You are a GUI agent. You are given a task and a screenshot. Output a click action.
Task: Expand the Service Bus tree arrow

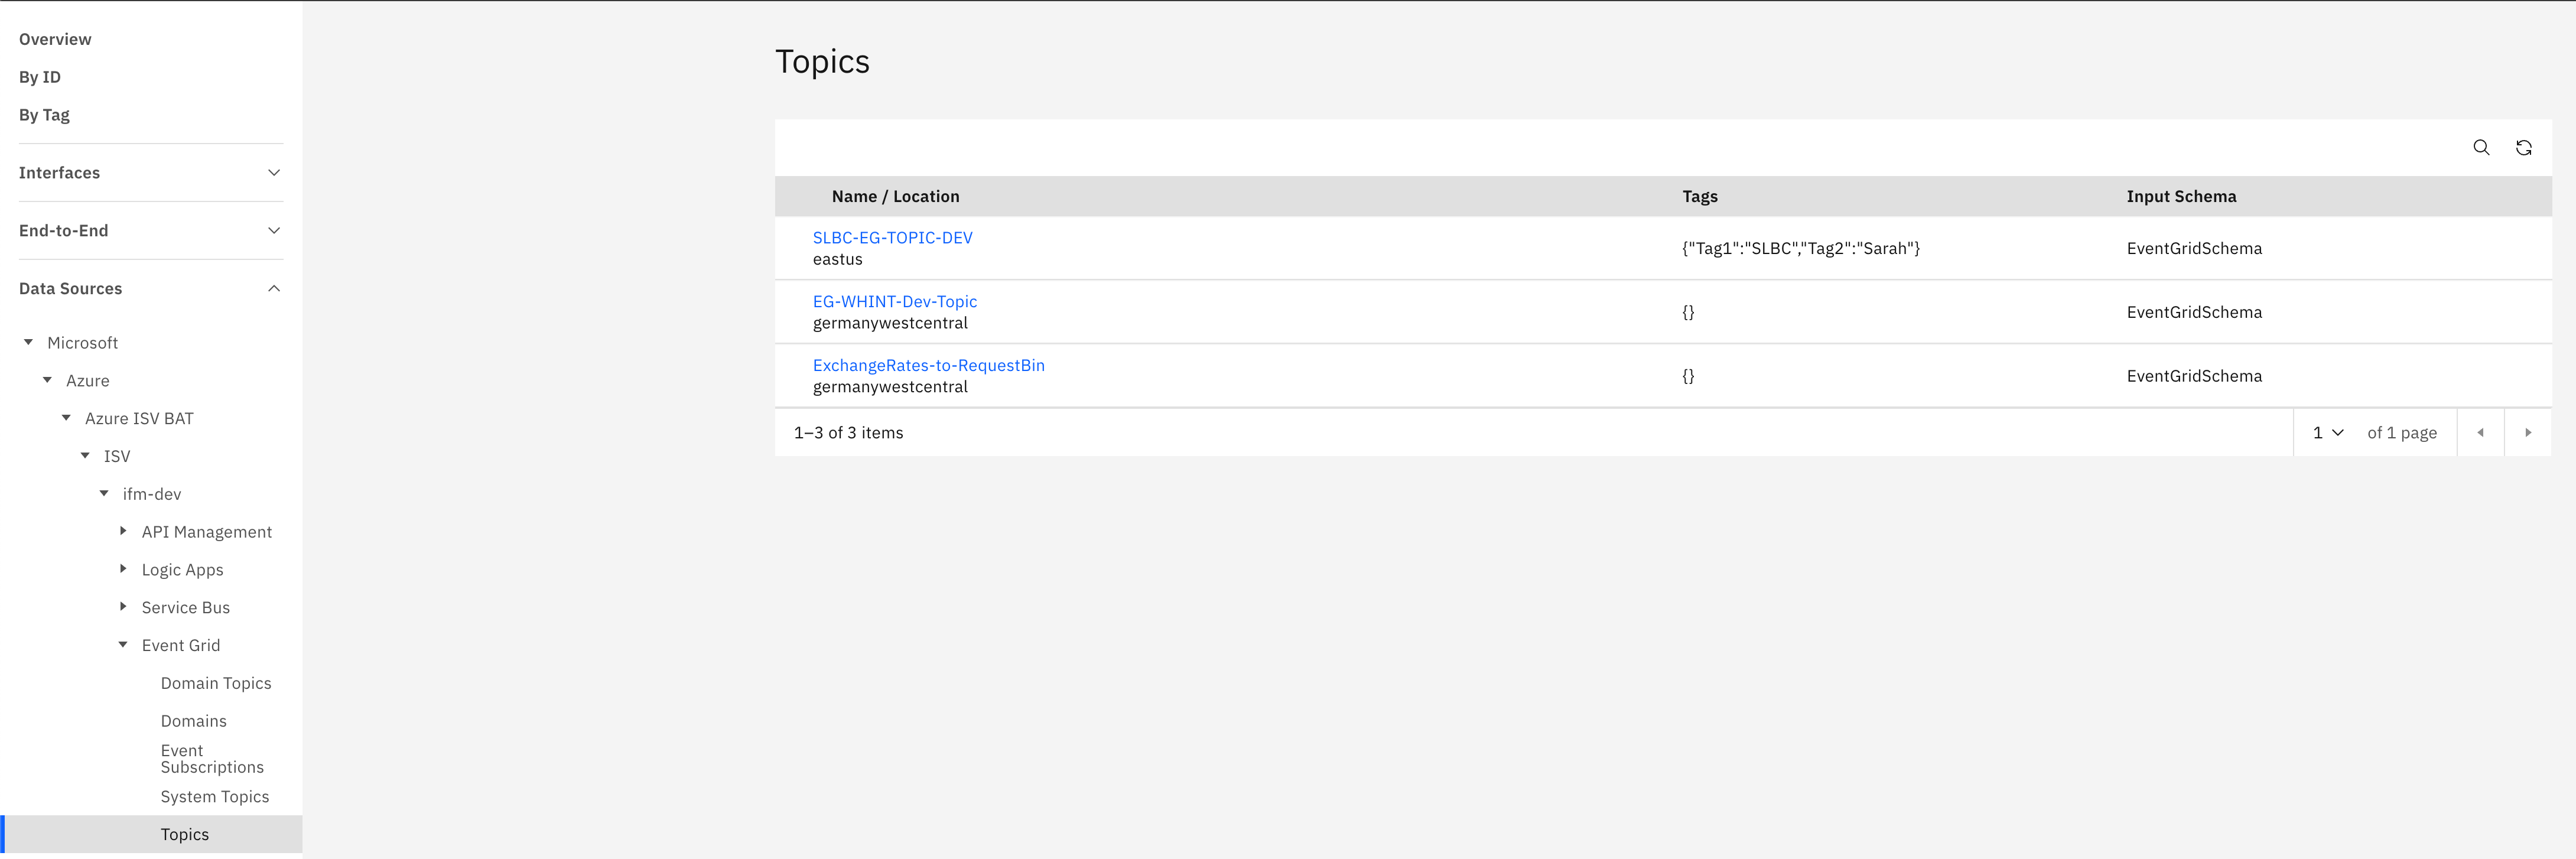(123, 607)
